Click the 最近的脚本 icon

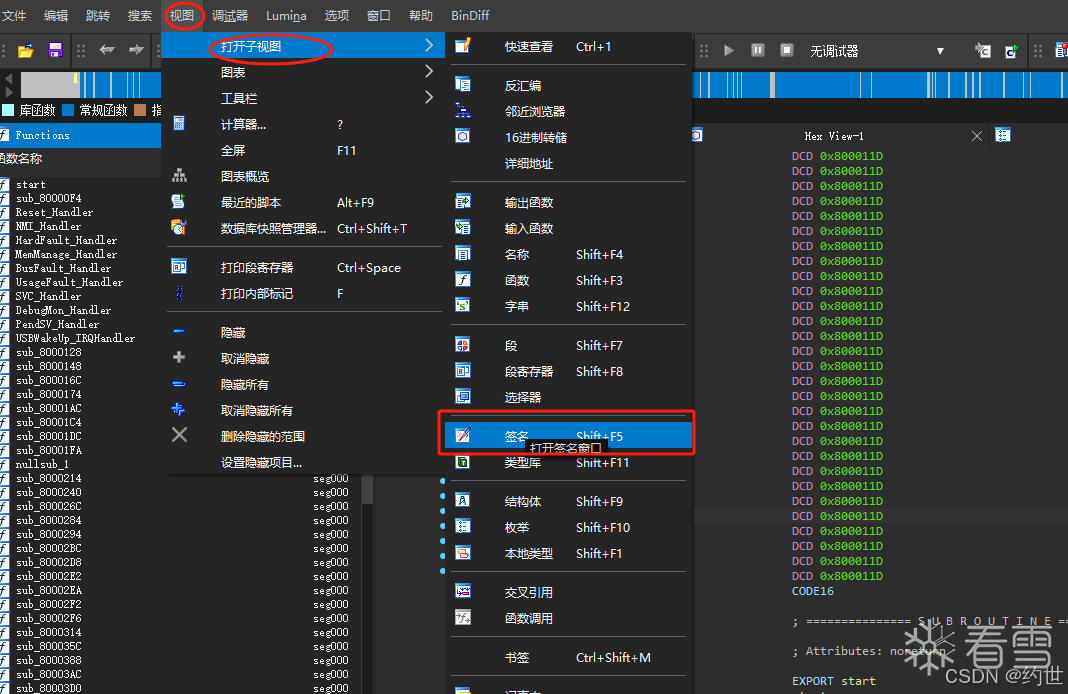point(179,202)
